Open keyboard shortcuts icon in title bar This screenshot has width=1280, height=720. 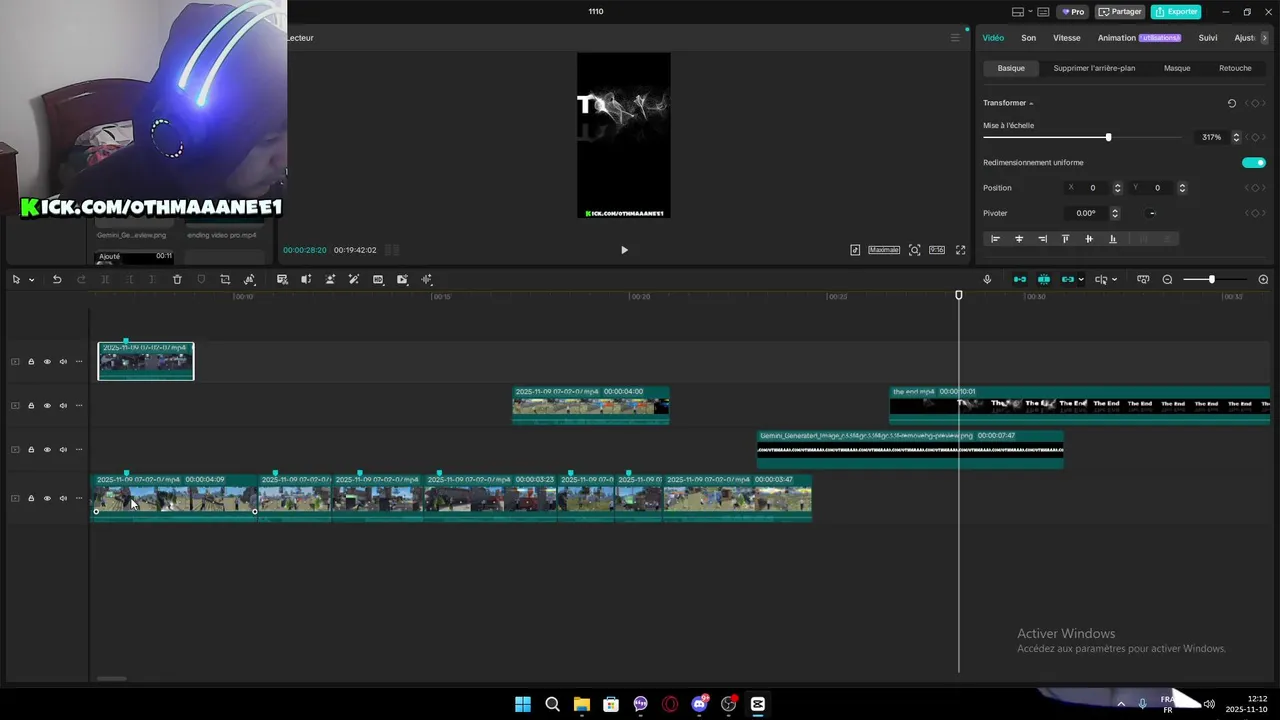coord(1043,12)
